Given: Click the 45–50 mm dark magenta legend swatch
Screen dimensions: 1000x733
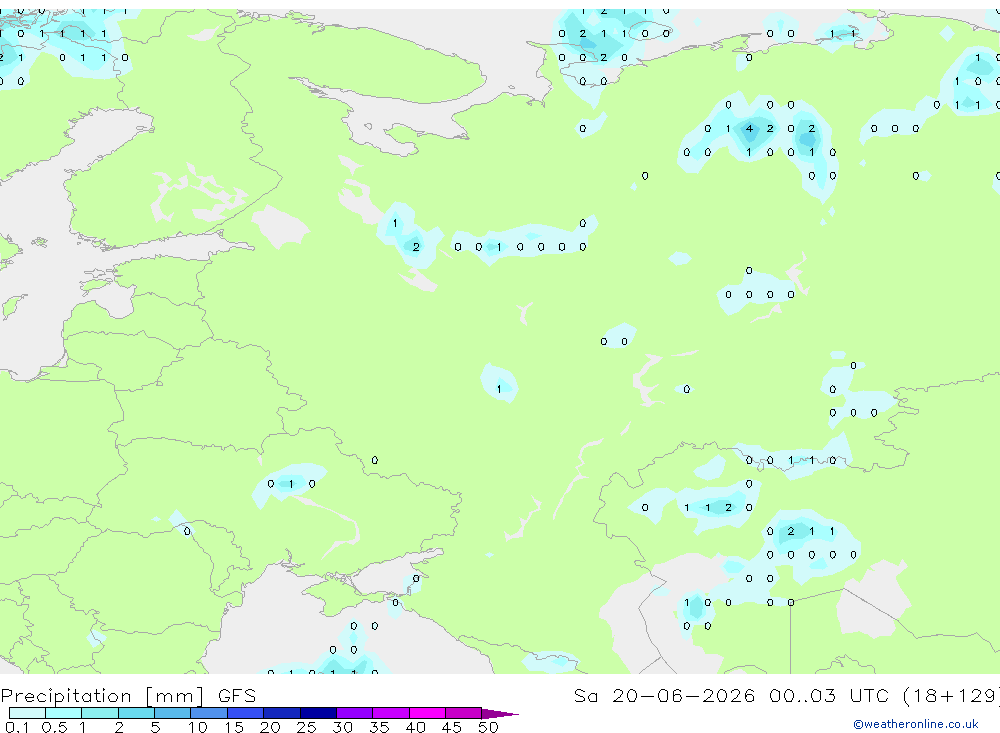Looking at the screenshot, I should pos(464,713).
